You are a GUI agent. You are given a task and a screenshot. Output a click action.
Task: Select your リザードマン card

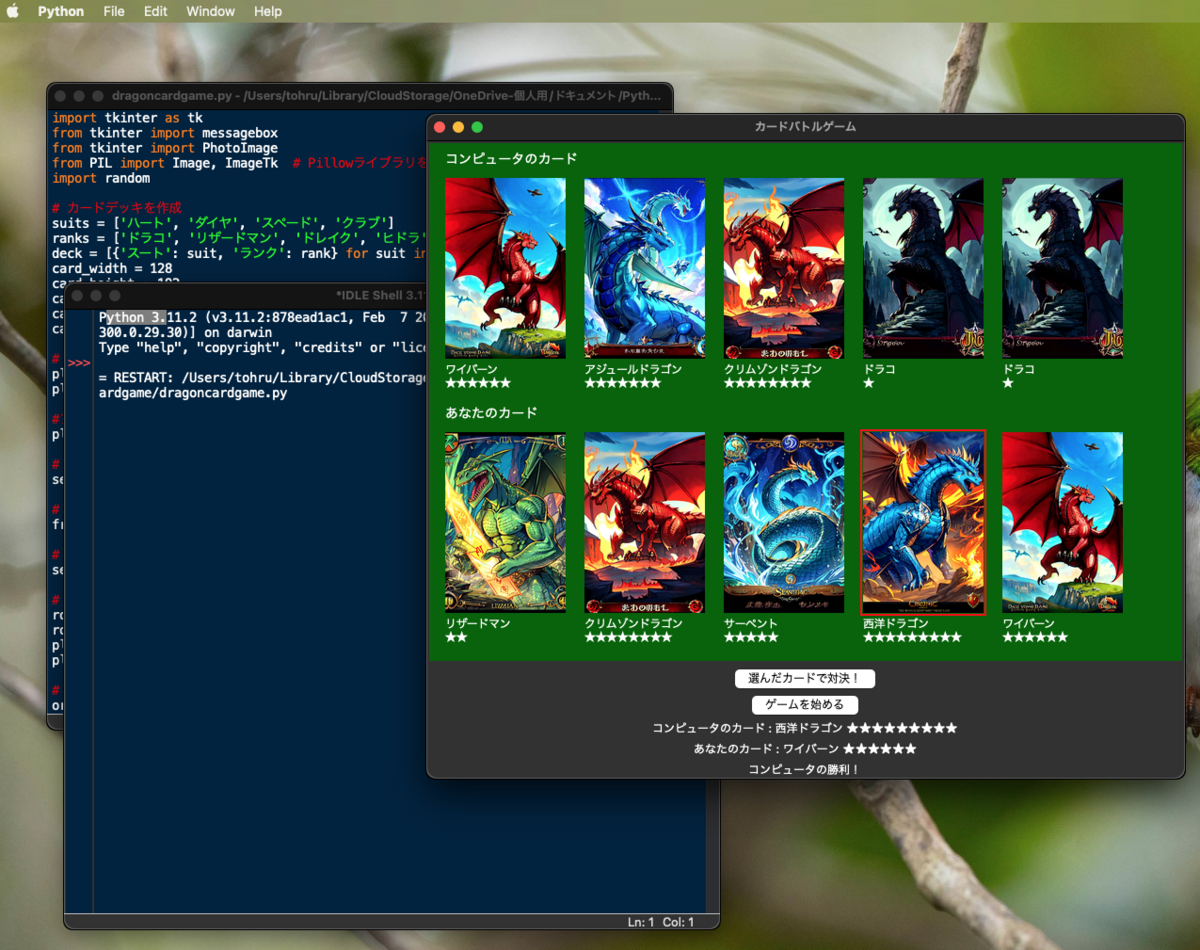pyautogui.click(x=505, y=522)
